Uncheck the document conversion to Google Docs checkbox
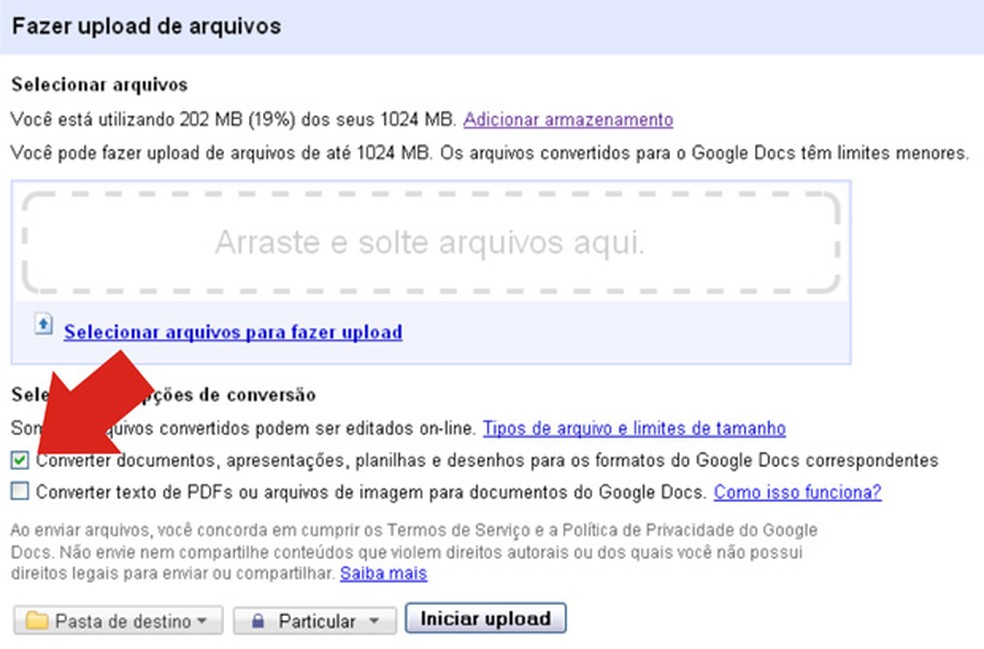The width and height of the screenshot is (984, 649). (x=18, y=461)
